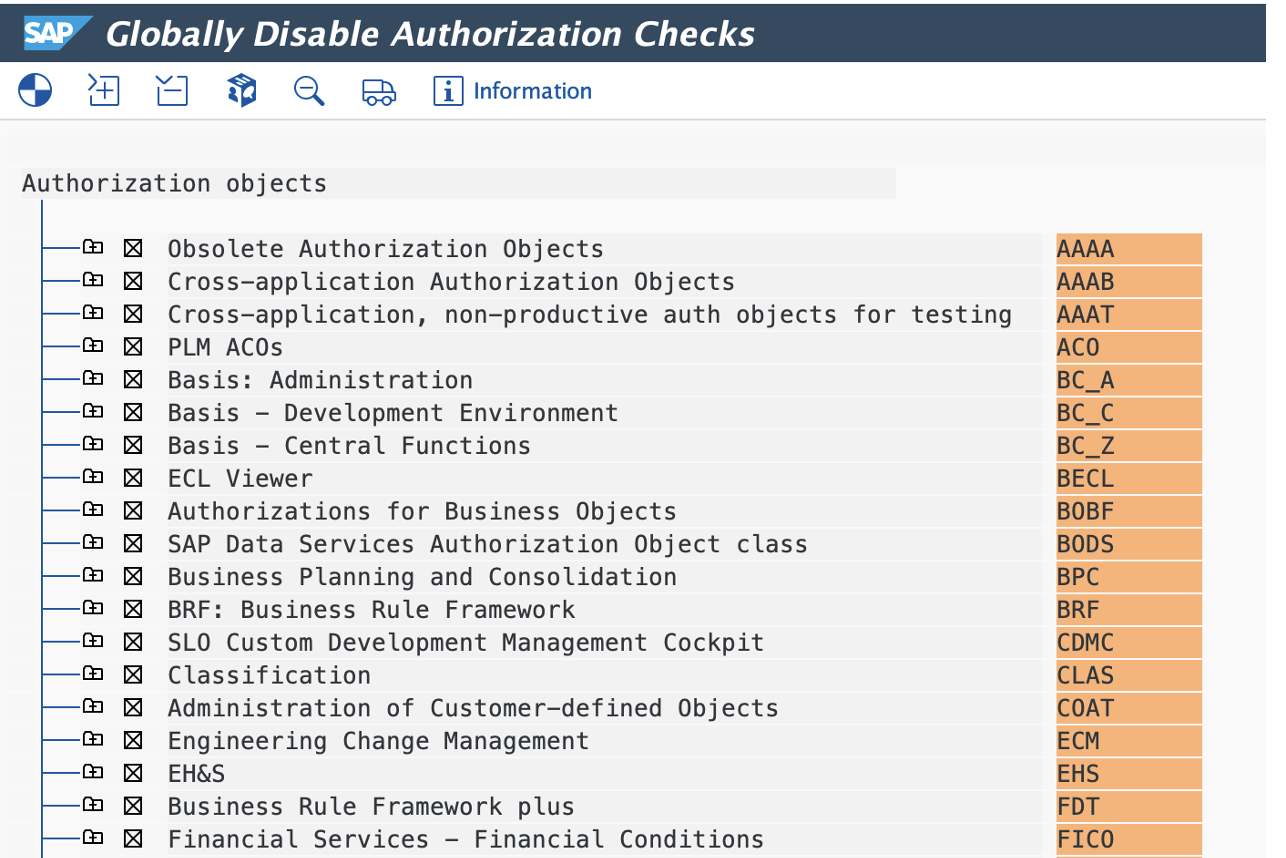The height and width of the screenshot is (858, 1286).
Task: Toggle checkbox for Business Rule Framework plus
Action: [x=133, y=807]
